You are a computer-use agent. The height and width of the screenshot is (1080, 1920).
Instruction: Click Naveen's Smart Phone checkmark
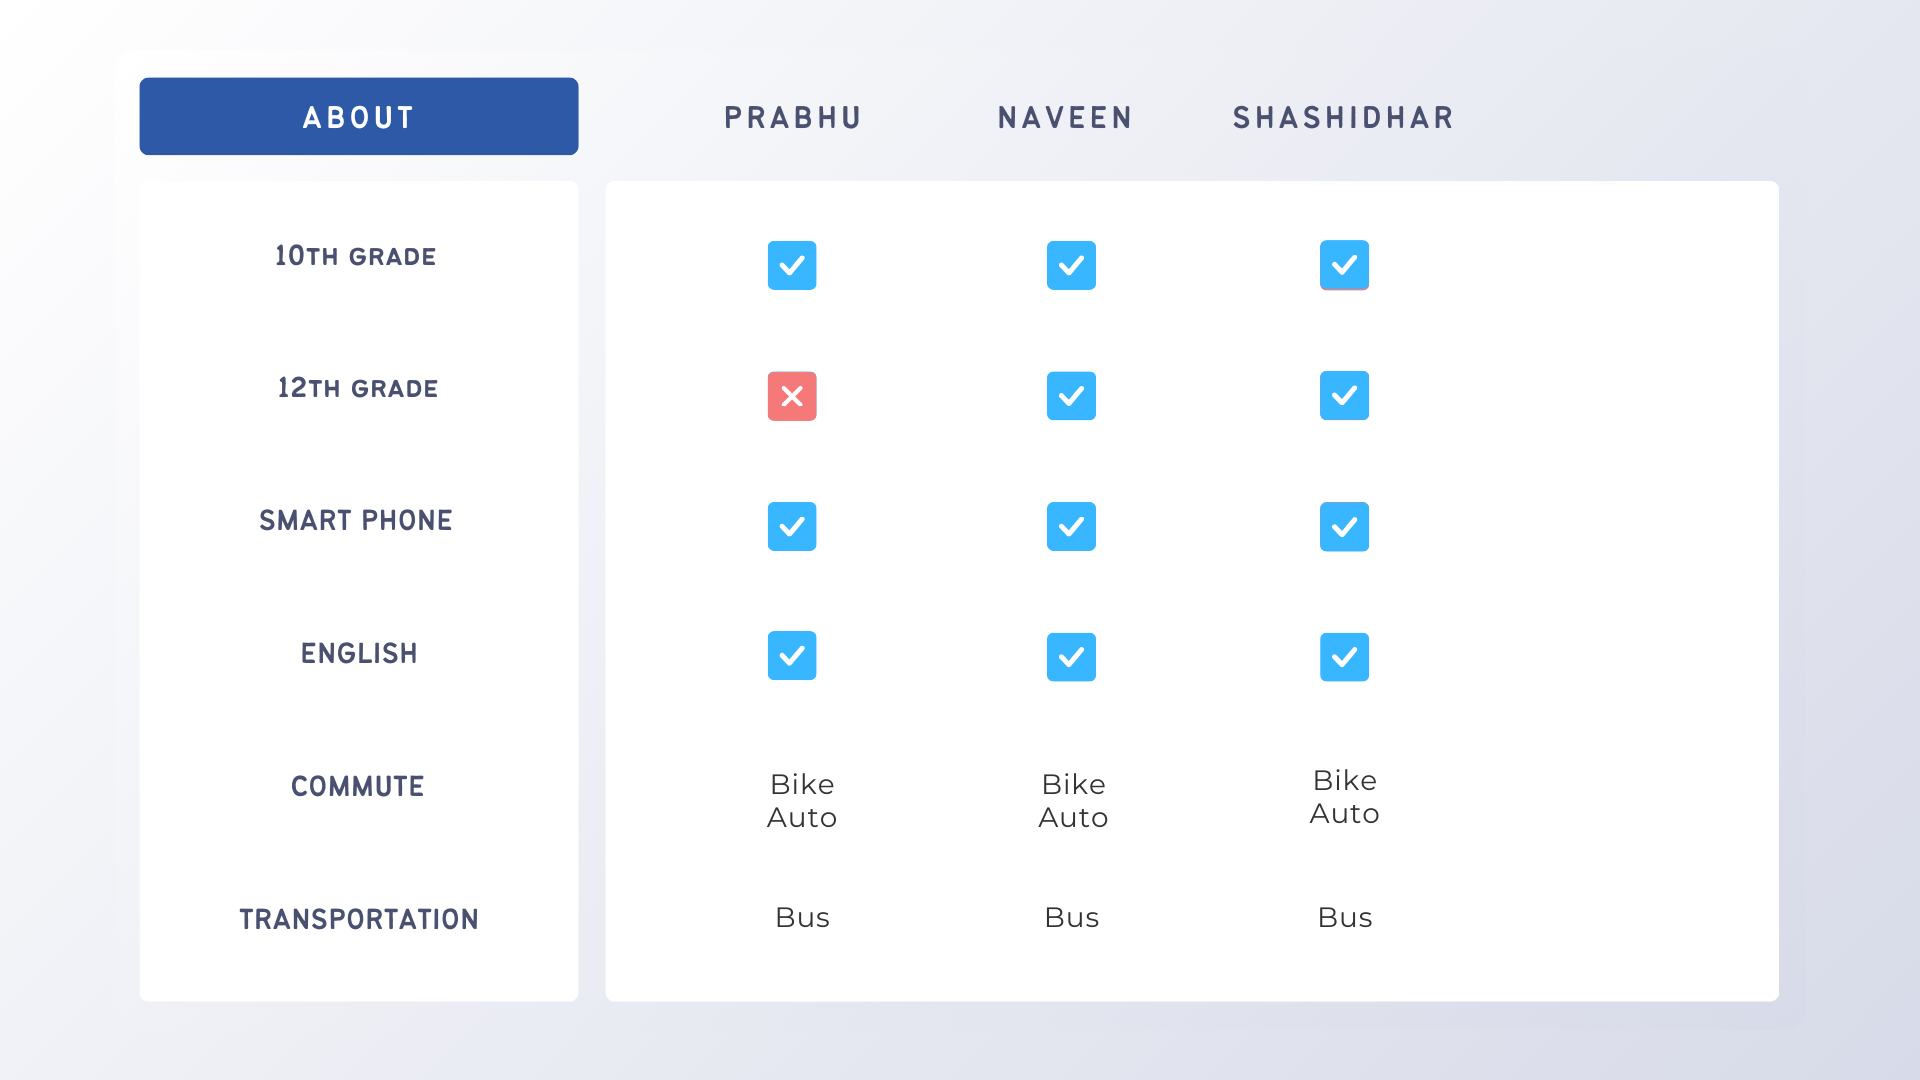click(x=1071, y=526)
